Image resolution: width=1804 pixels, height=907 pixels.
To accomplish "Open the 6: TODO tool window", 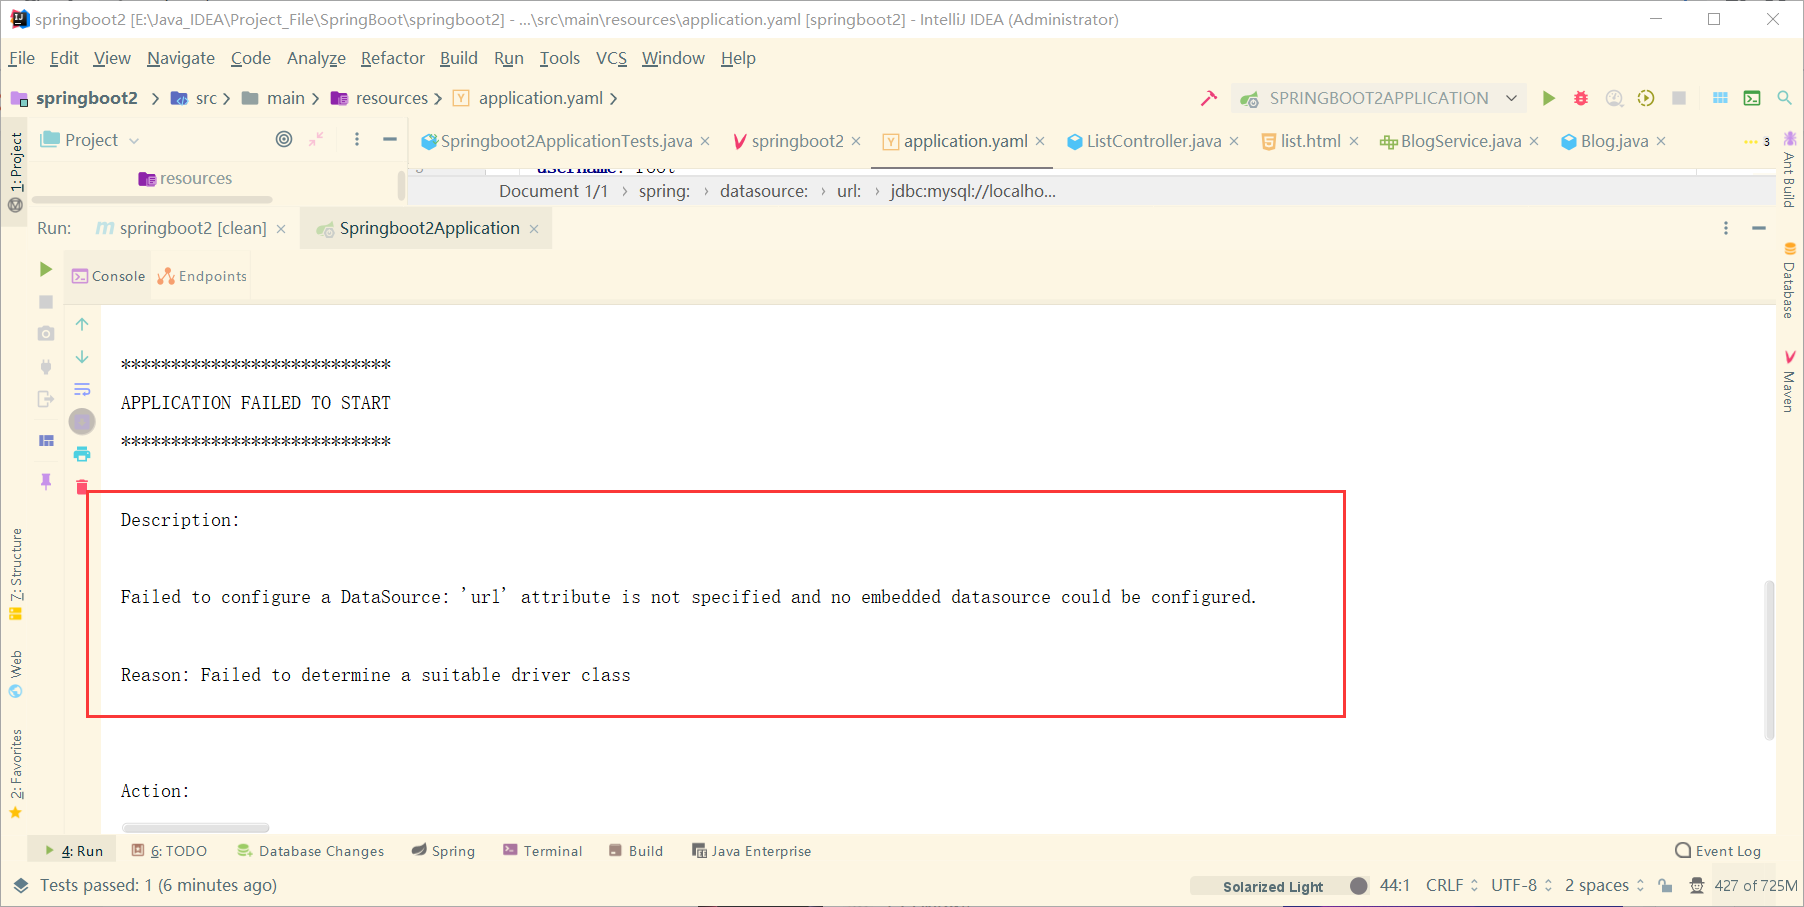I will pyautogui.click(x=170, y=851).
